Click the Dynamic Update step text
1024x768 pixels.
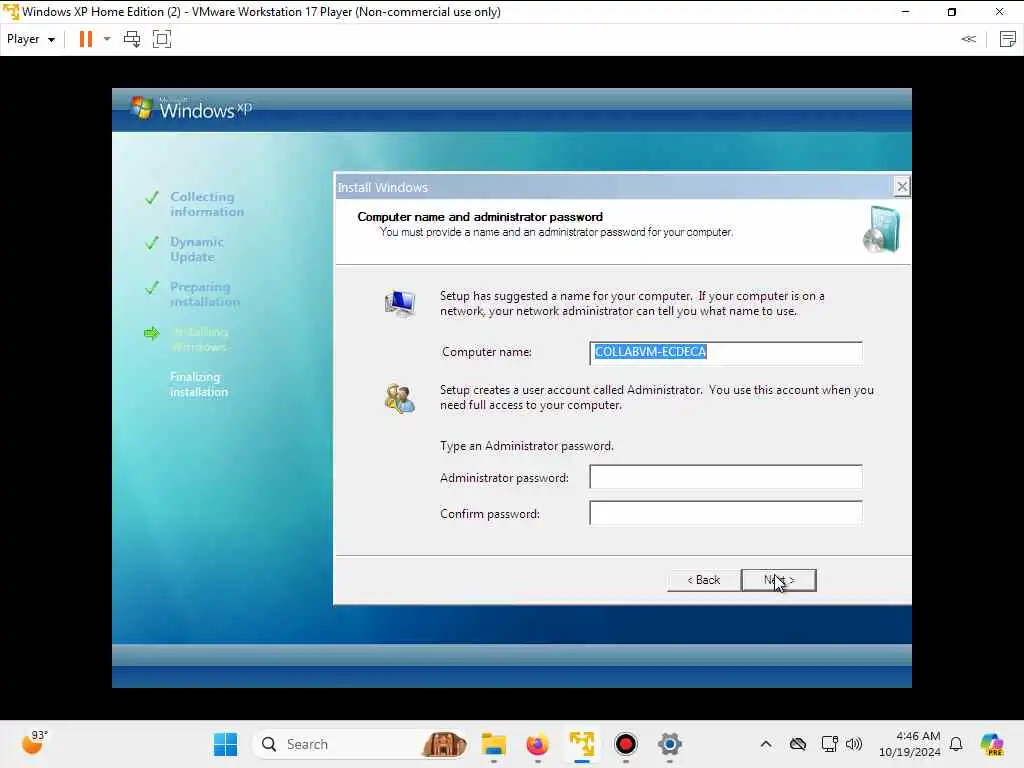point(197,249)
